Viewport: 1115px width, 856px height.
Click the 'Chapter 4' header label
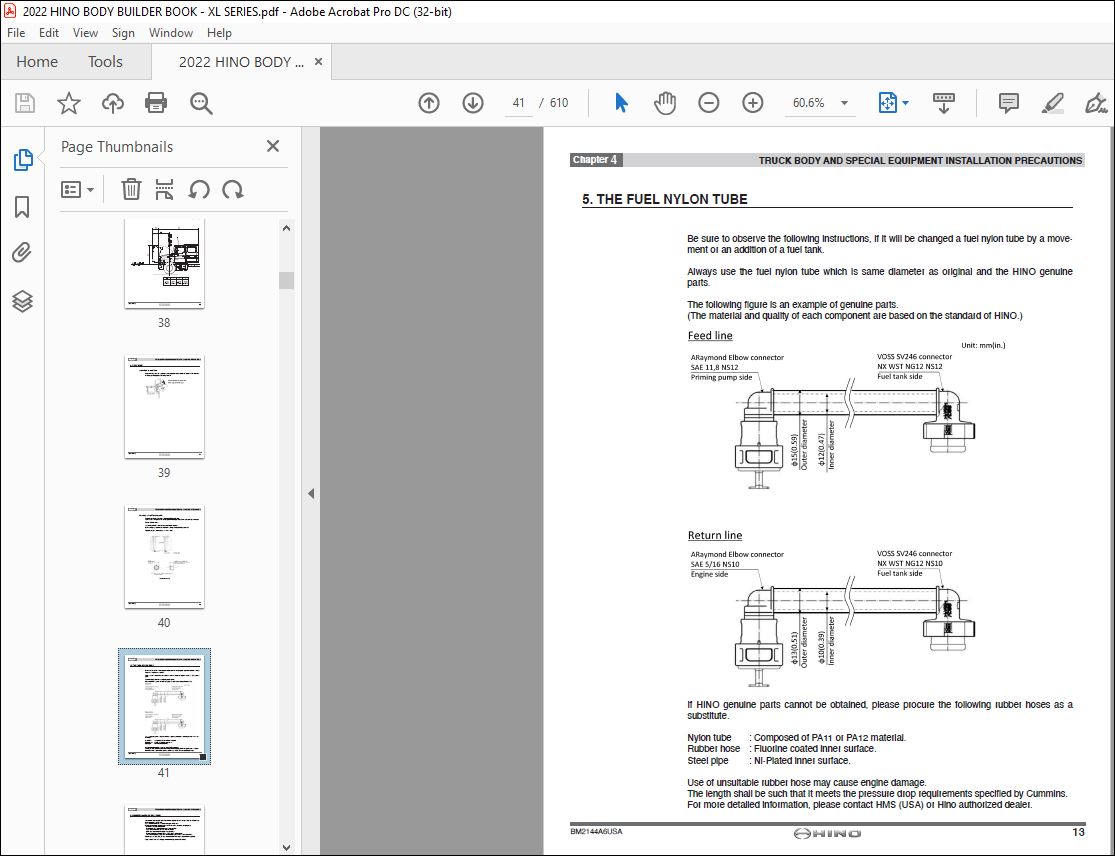point(595,160)
